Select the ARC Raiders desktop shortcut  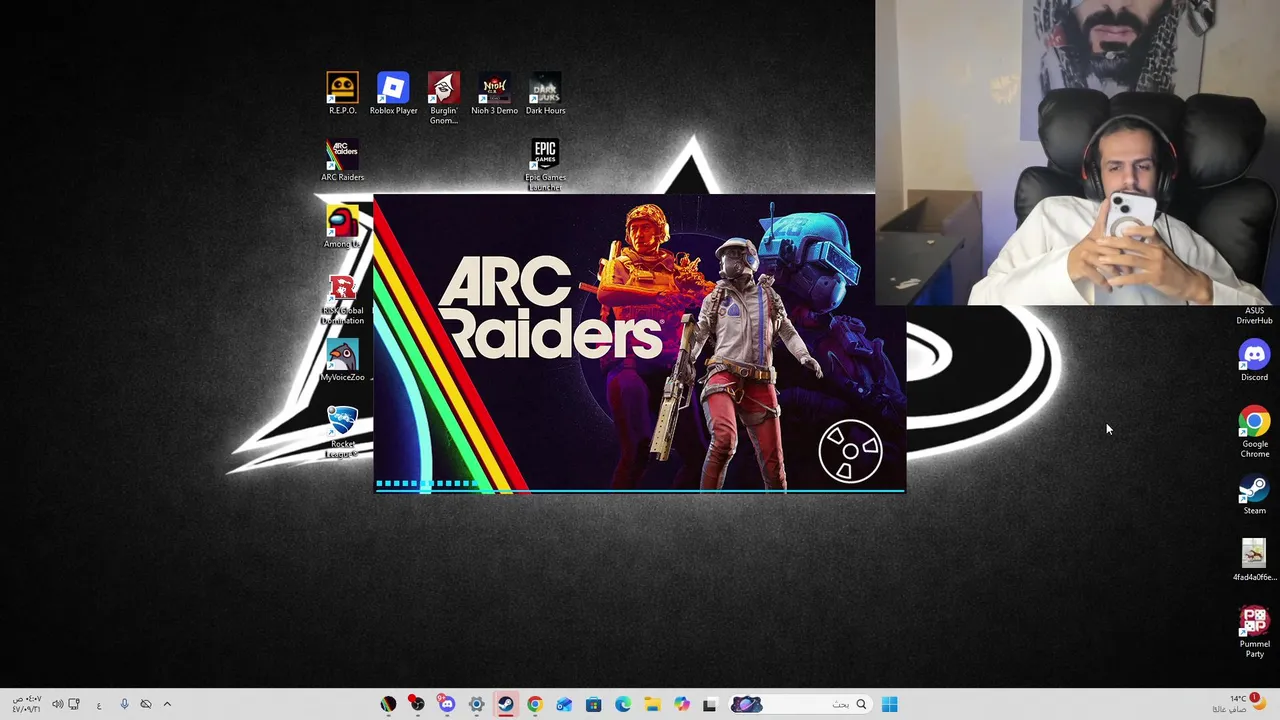pyautogui.click(x=342, y=160)
